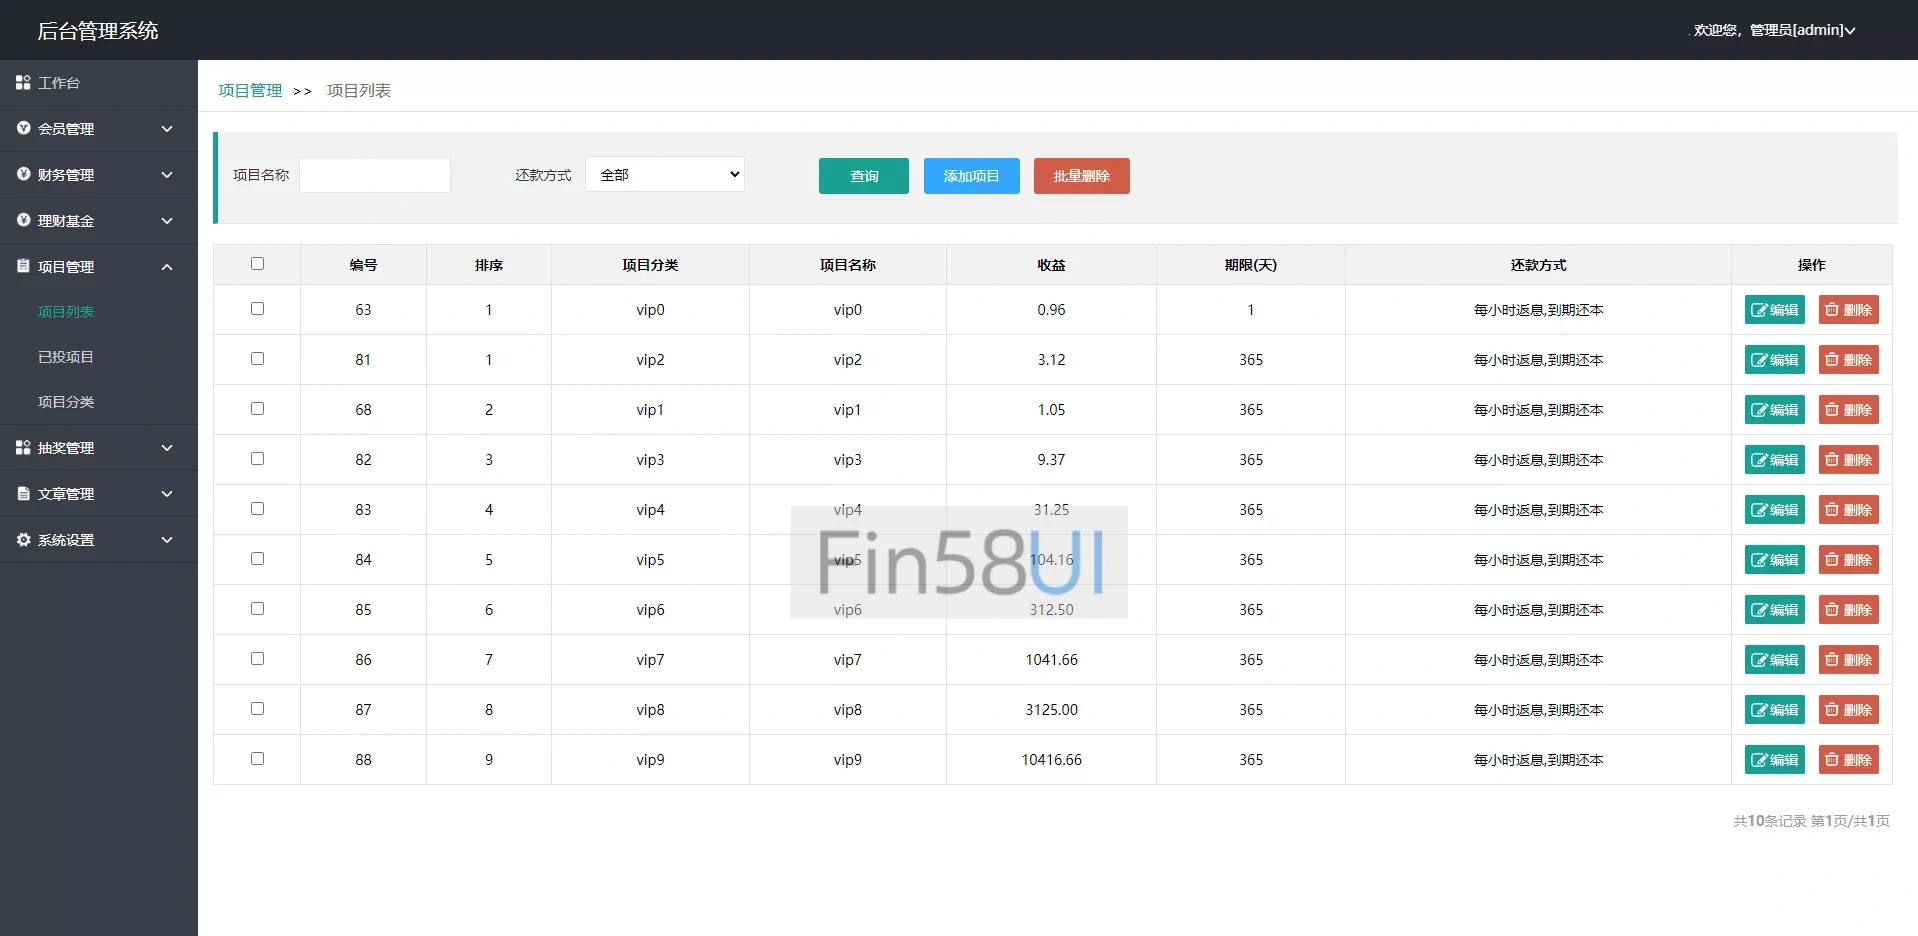Image resolution: width=1918 pixels, height=936 pixels.
Task: Open 已投项目 submenu item
Action: 66,357
